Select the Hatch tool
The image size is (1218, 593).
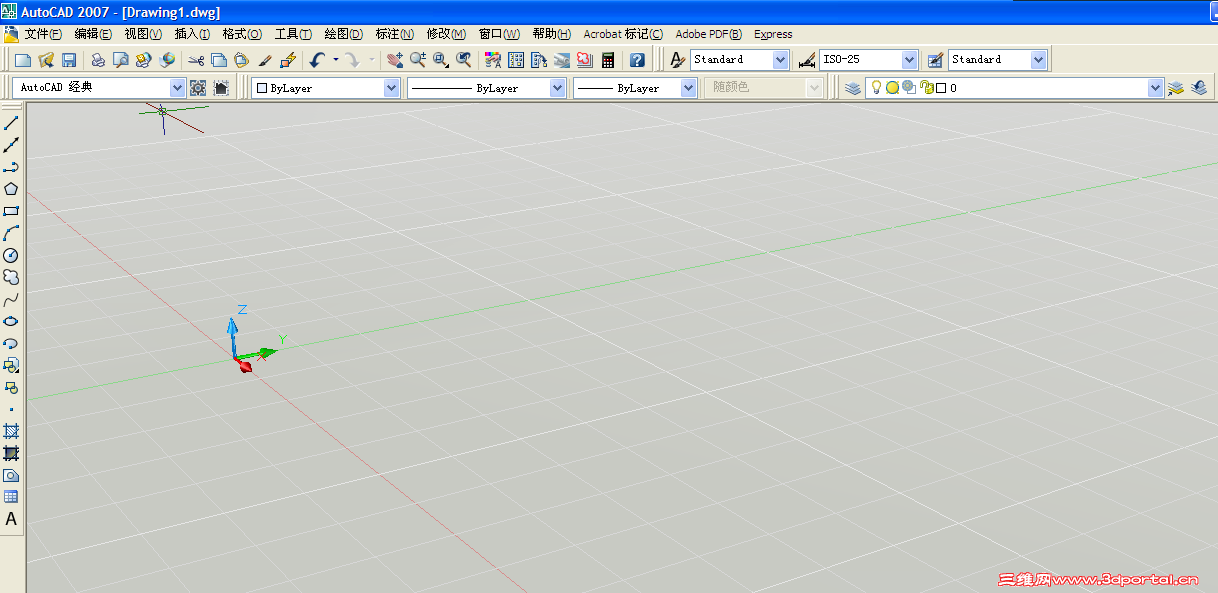[11, 431]
